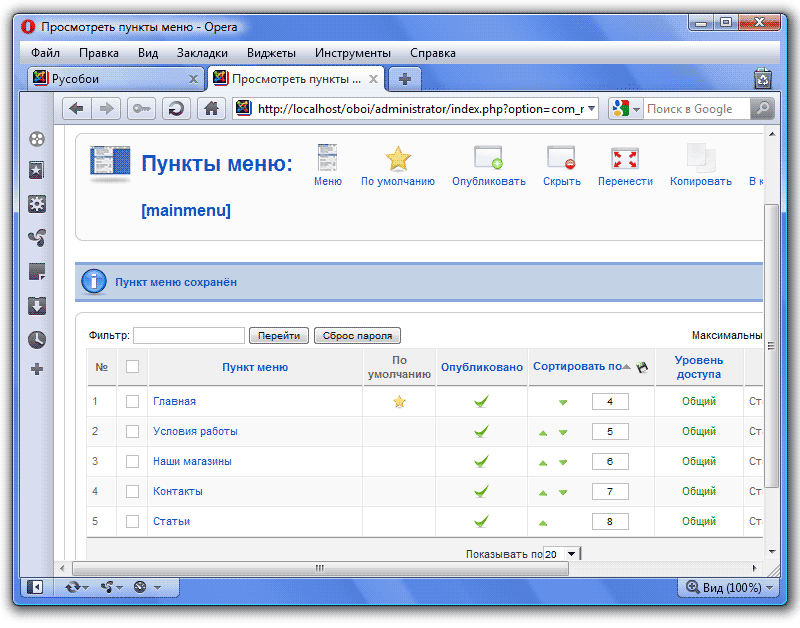Switch to the Русобои tab
800x628 pixels.
click(110, 78)
